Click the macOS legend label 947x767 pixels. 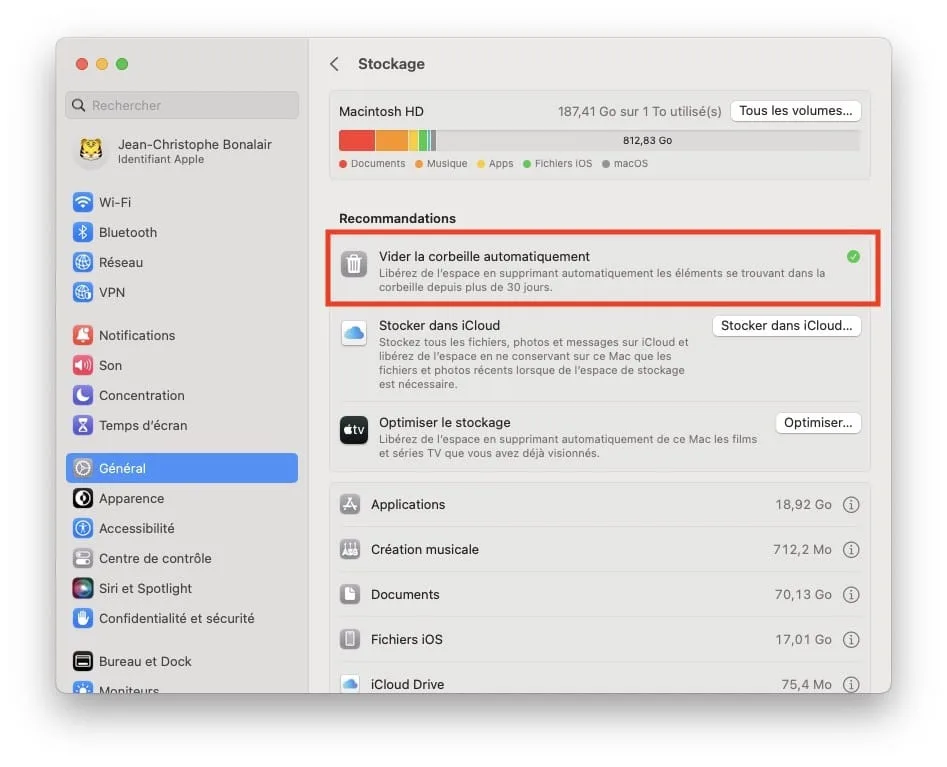(x=631, y=164)
